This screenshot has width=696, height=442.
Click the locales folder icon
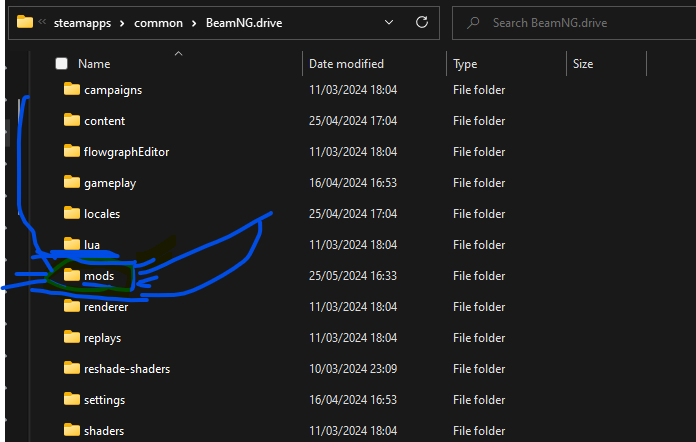[71, 213]
